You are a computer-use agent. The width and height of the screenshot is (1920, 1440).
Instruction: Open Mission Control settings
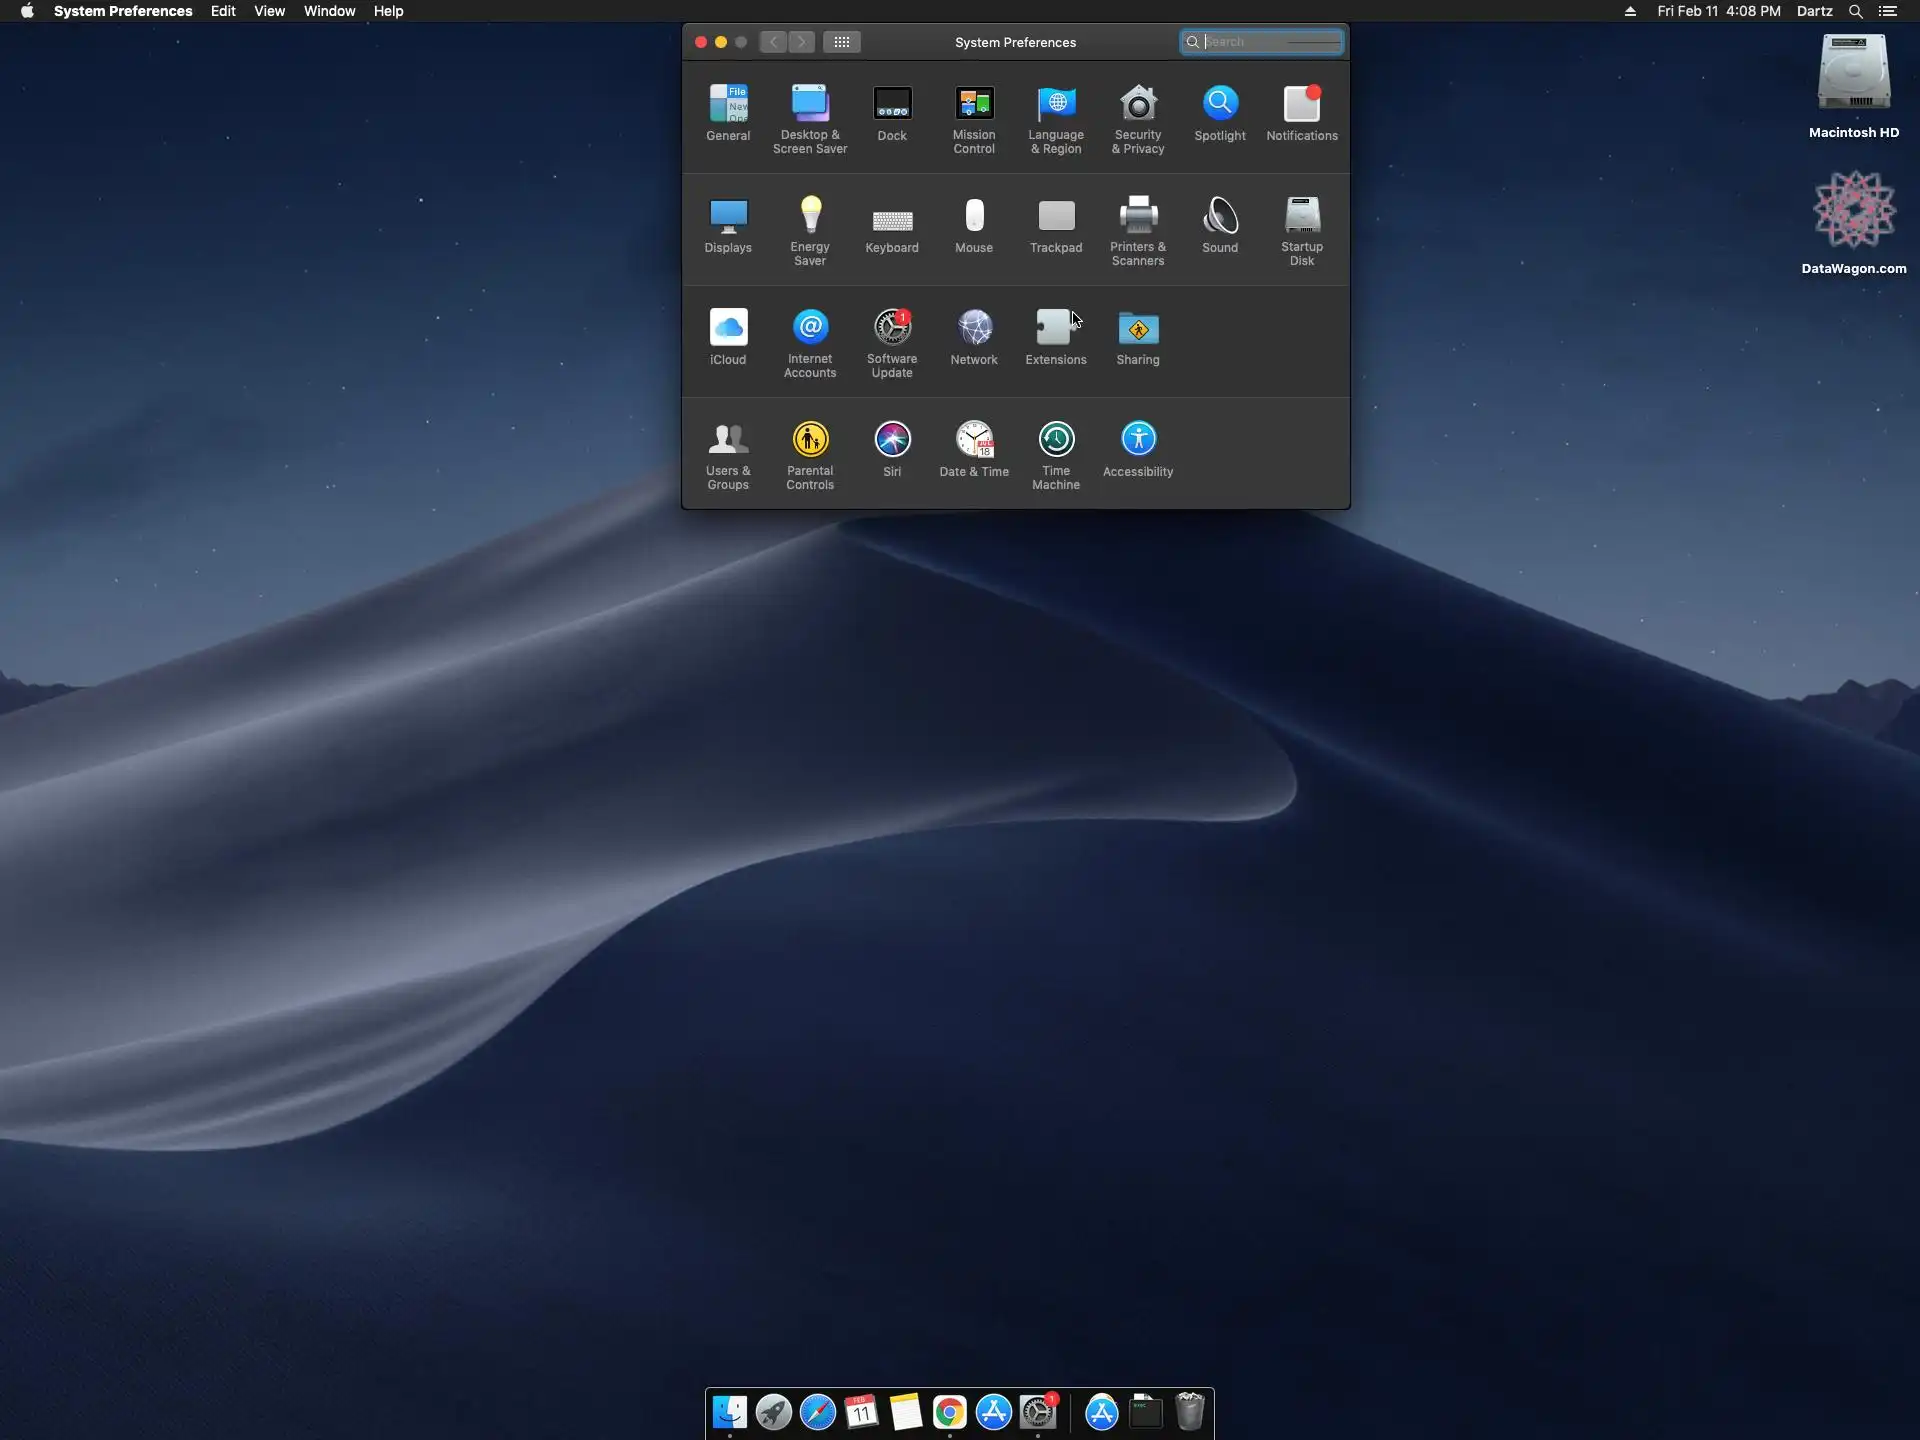[x=974, y=105]
